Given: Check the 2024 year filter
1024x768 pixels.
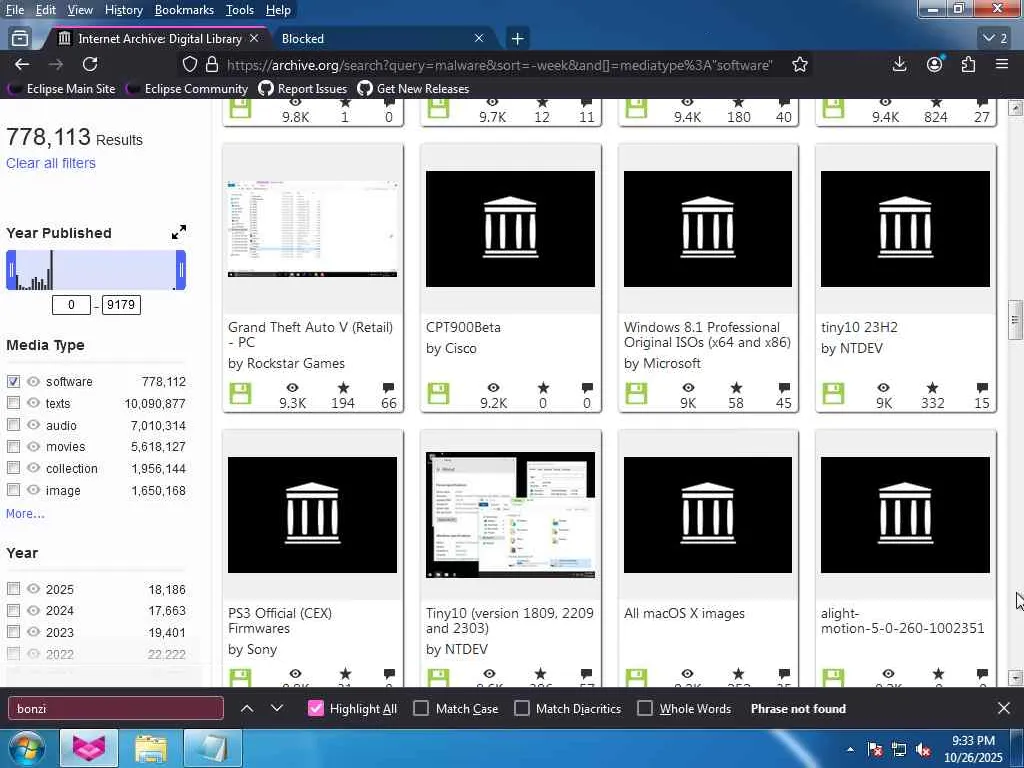Looking at the screenshot, I should click(x=13, y=610).
